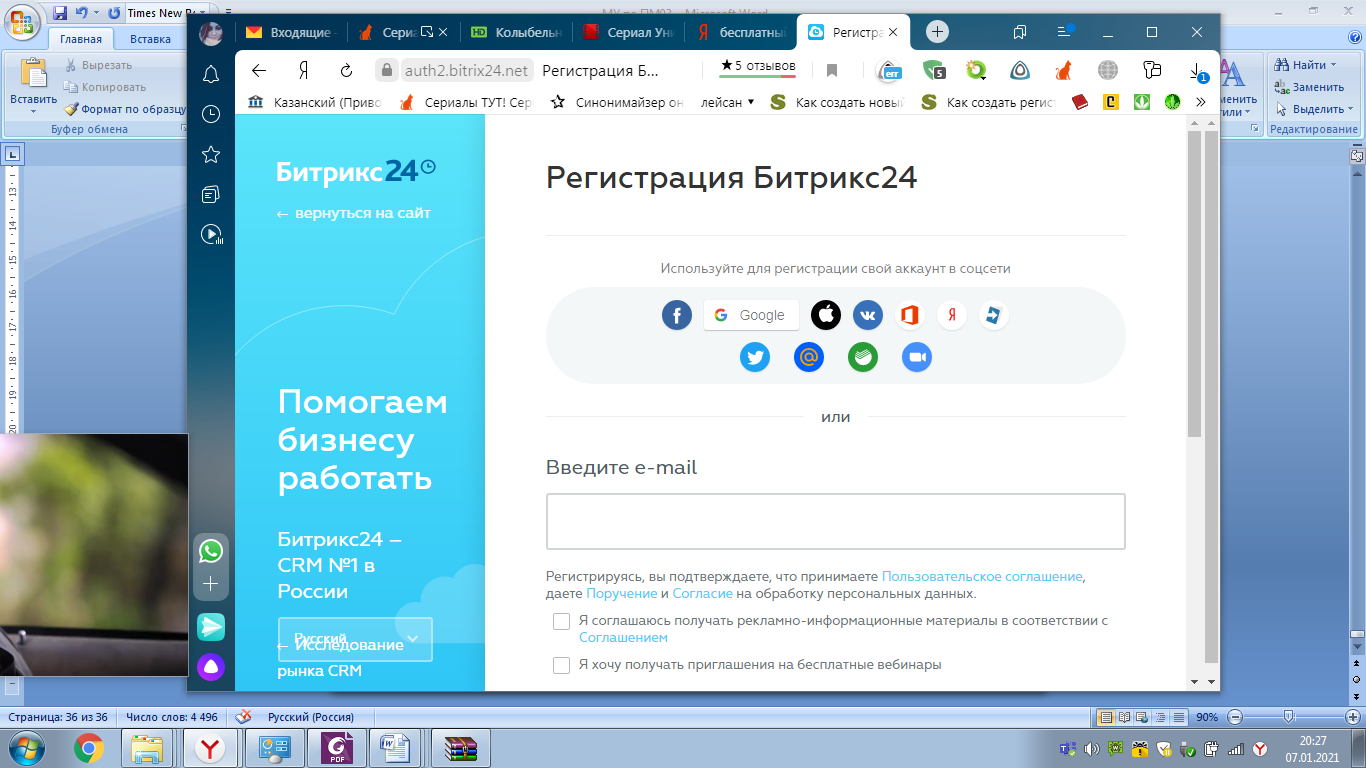Sign up with the VK icon
Viewport: 1366px width, 768px height.
point(868,316)
